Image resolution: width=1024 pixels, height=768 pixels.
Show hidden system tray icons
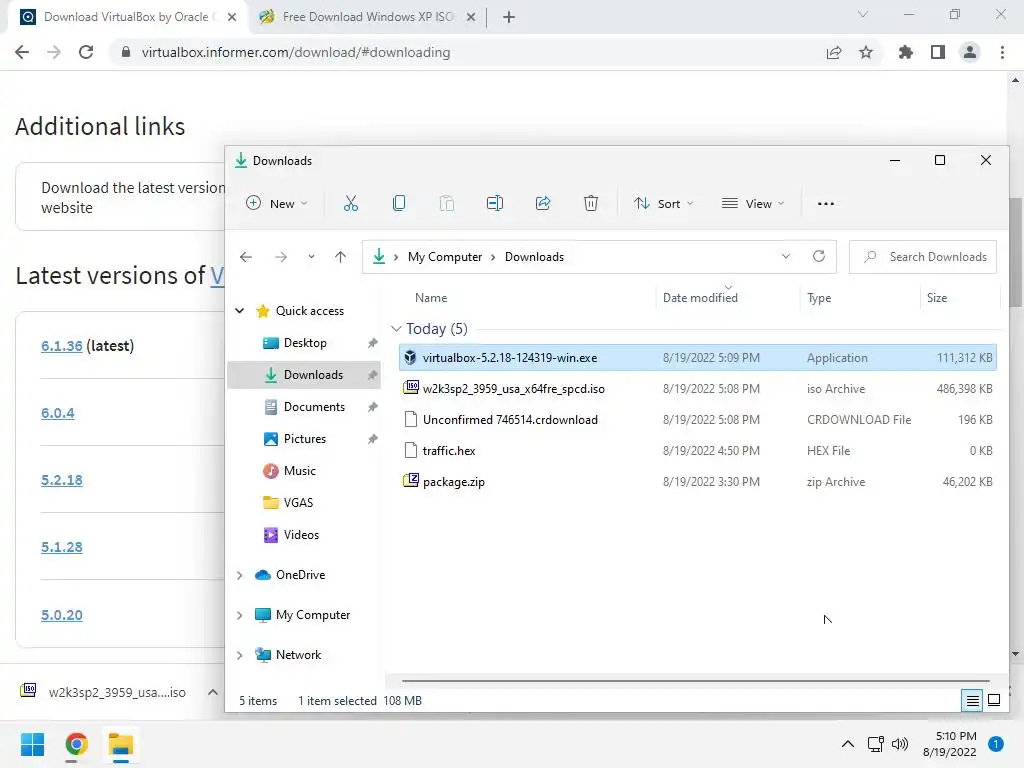point(848,744)
